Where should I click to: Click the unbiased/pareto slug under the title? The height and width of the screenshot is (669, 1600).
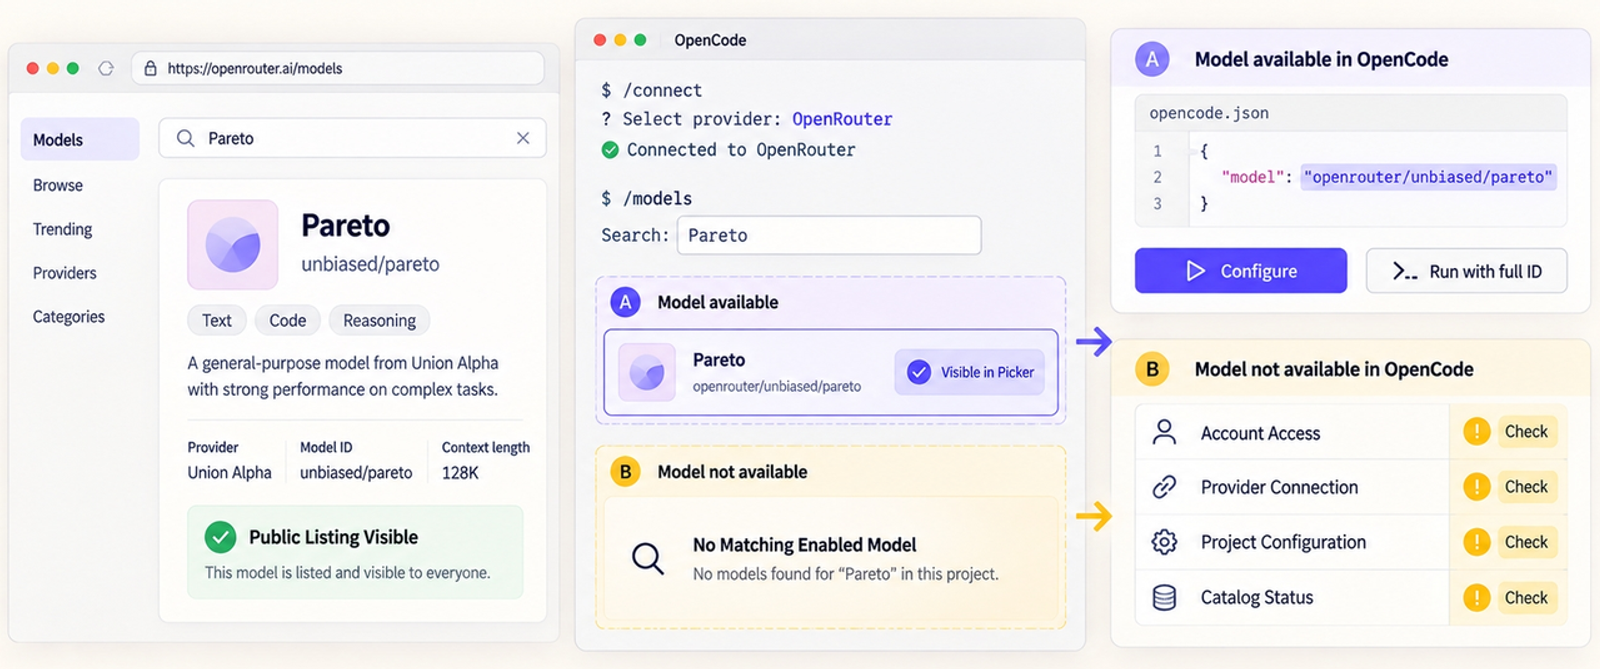[370, 264]
